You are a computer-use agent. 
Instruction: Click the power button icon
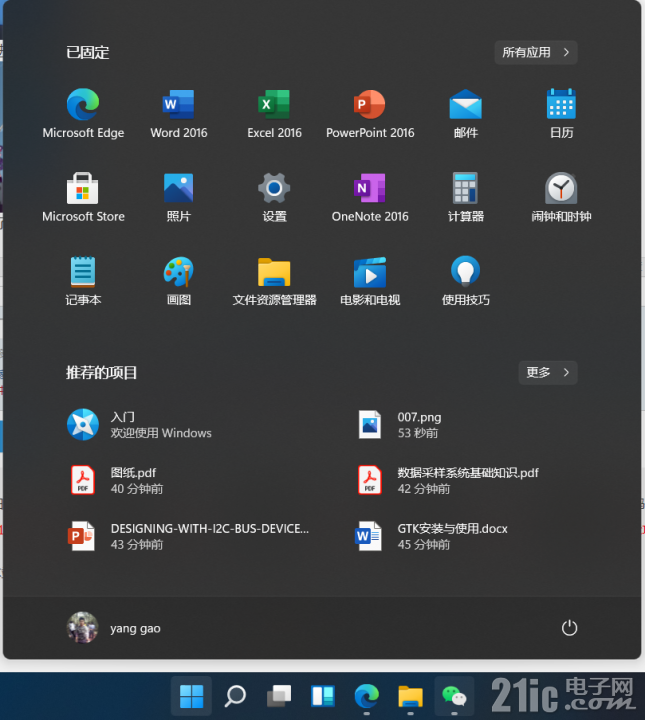pos(569,628)
